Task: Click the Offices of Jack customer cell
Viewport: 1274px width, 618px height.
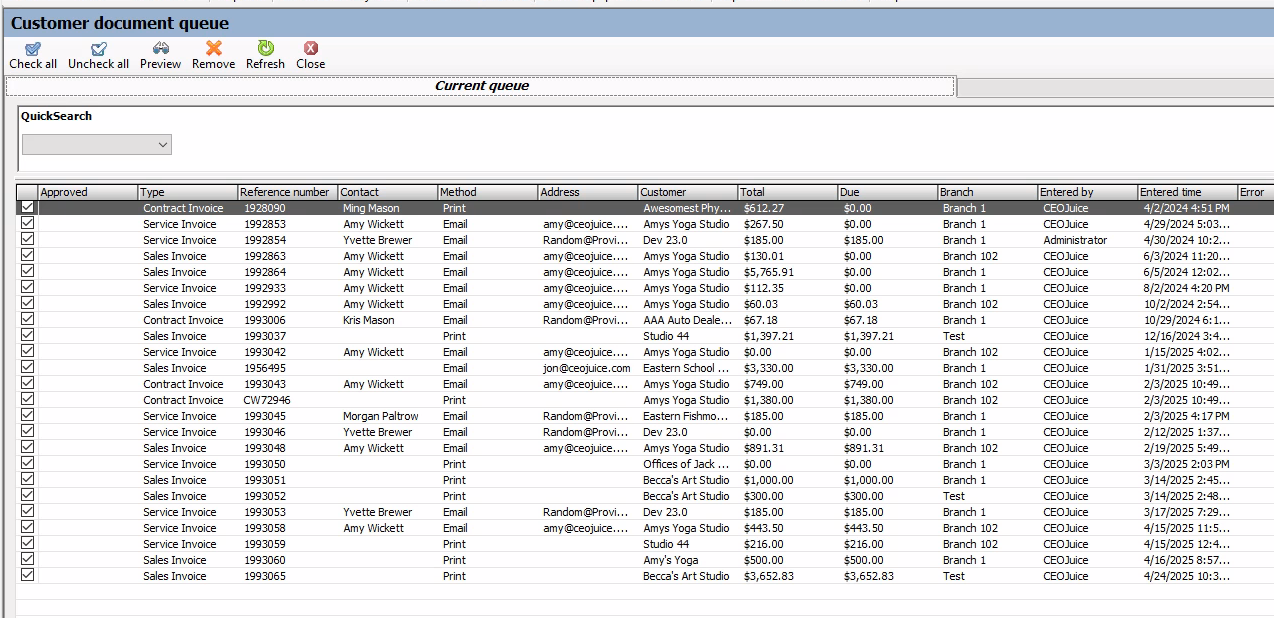Action: point(688,464)
